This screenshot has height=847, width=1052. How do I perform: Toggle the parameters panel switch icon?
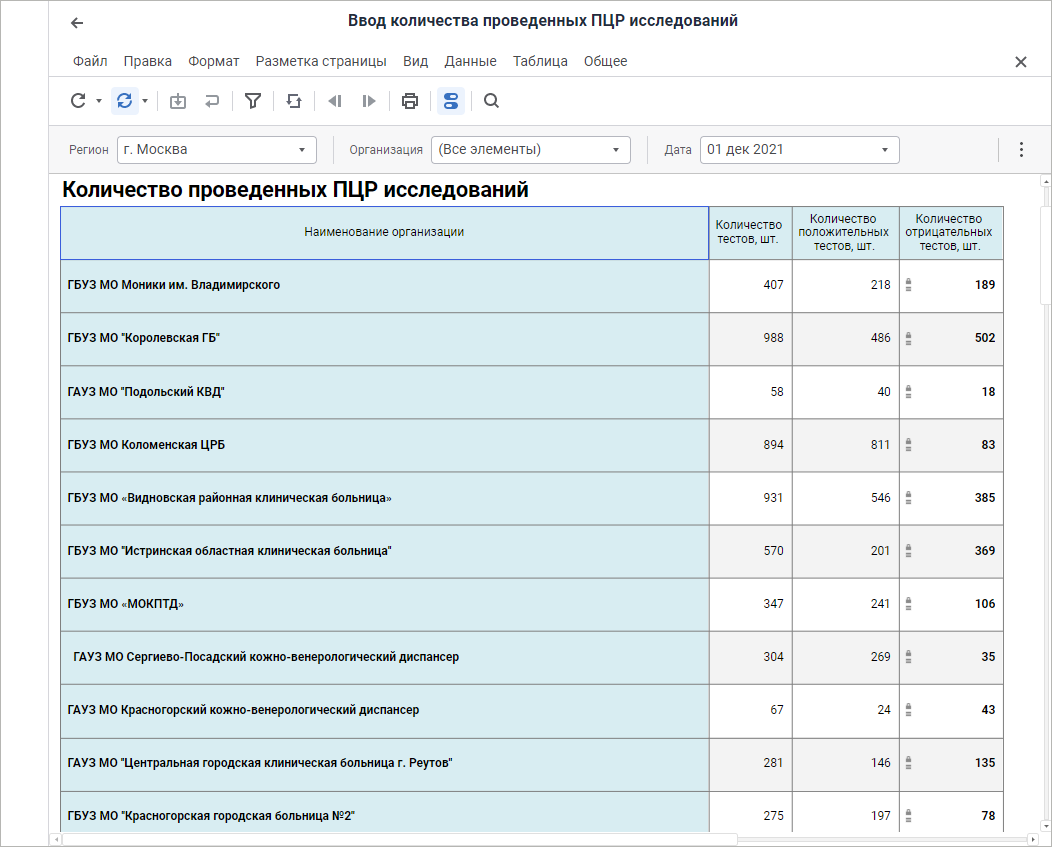coord(450,100)
